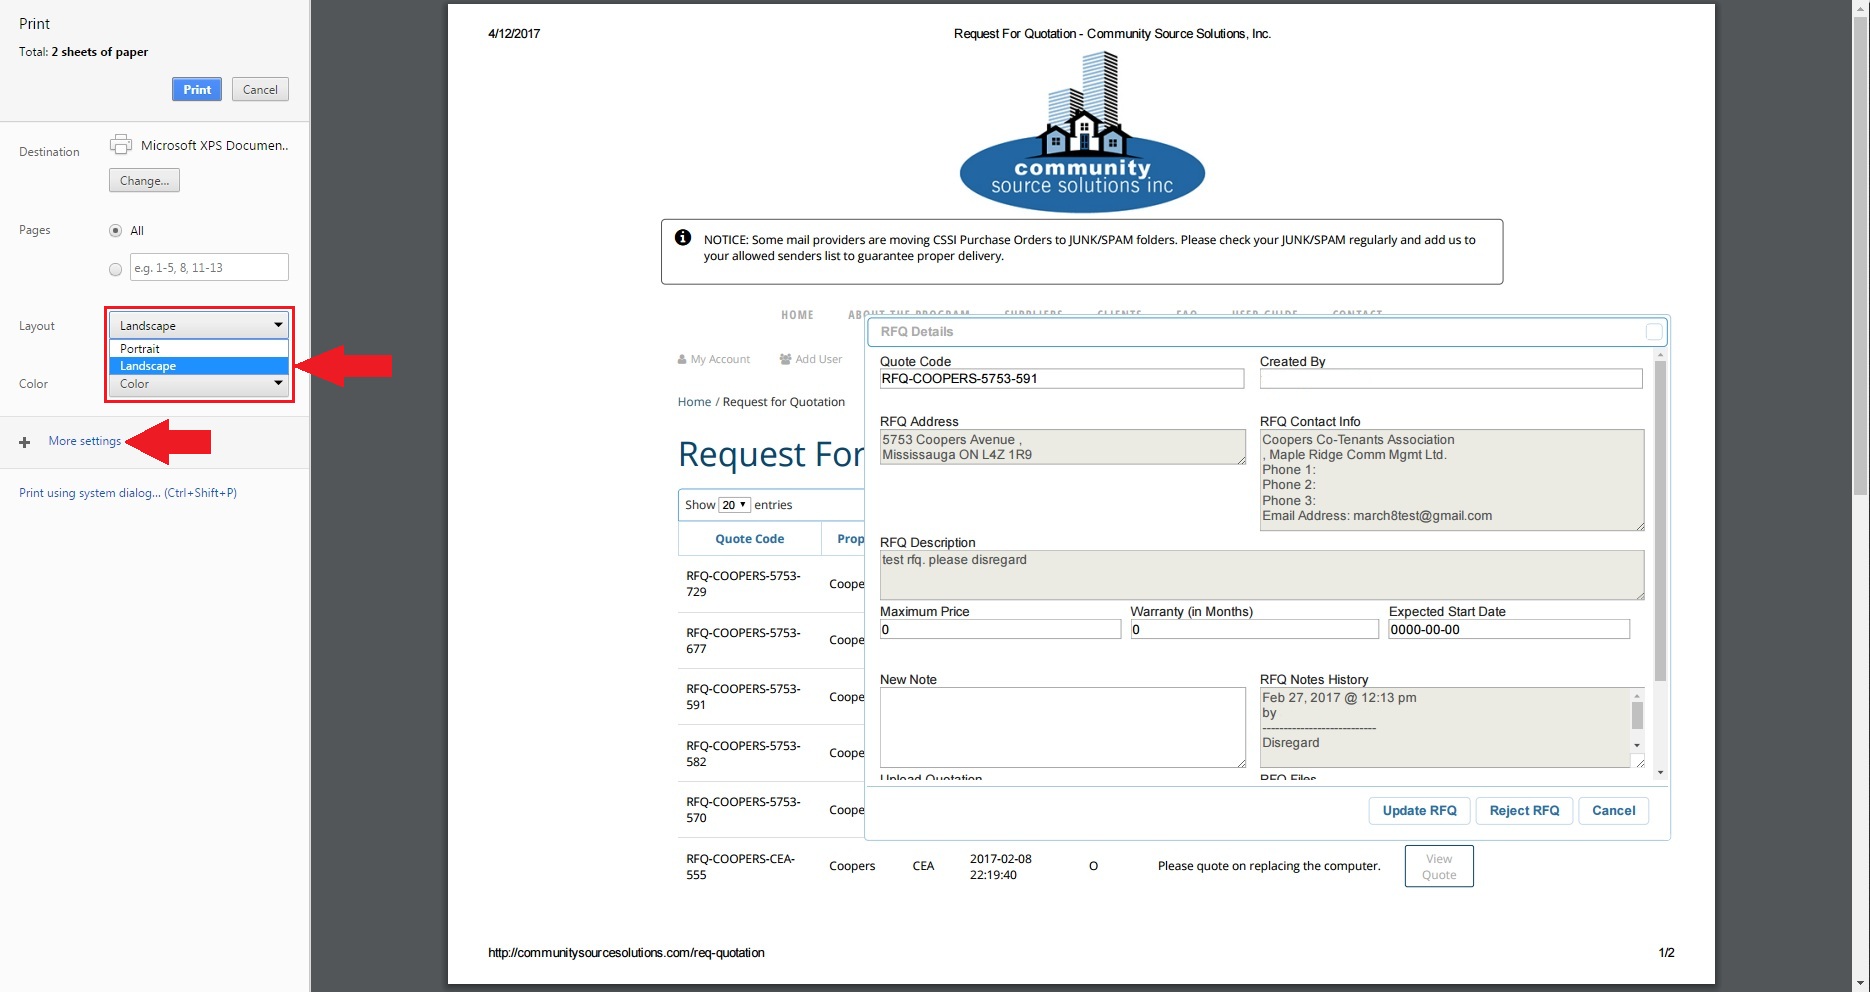
Task: Click the Add User people icon
Action: point(785,360)
